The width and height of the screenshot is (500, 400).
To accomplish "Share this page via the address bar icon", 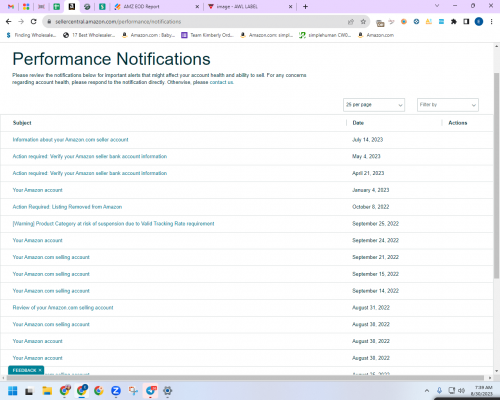I will tap(351, 22).
